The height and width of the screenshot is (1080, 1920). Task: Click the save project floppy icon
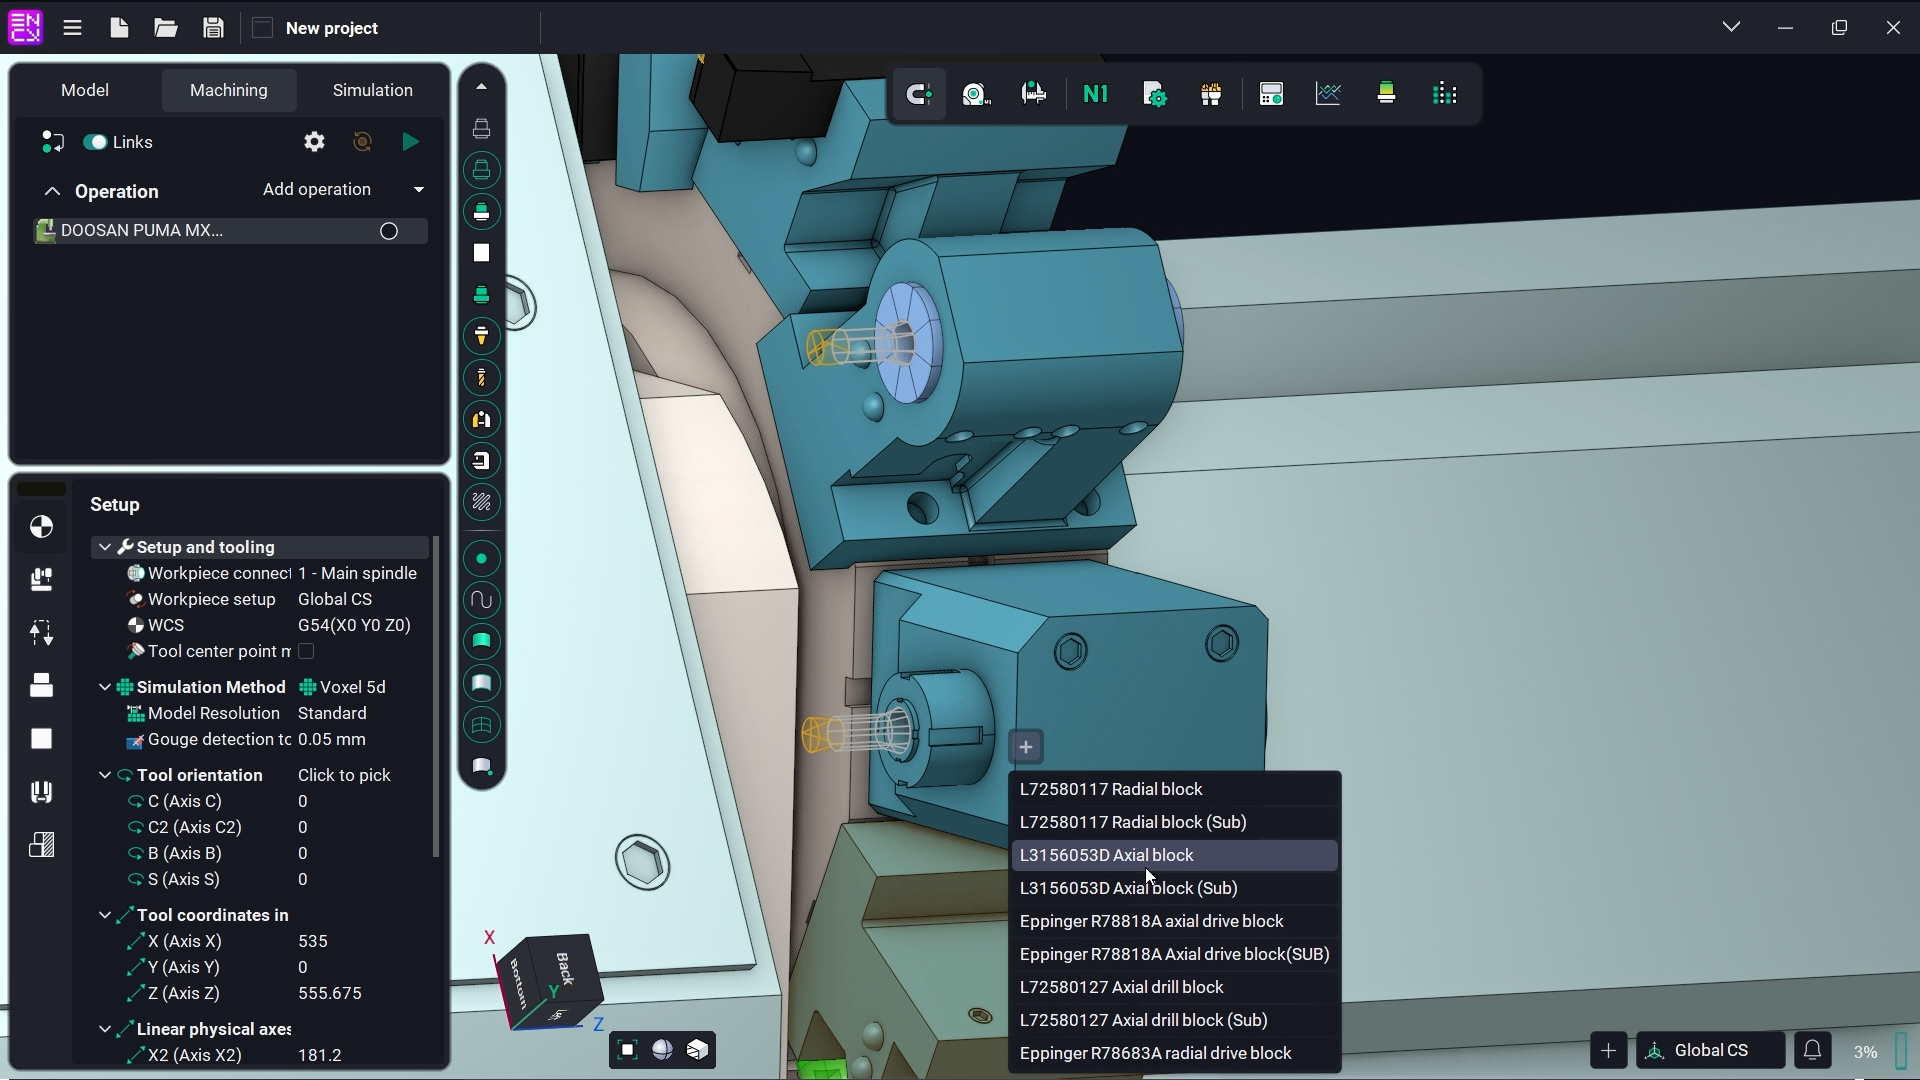pyautogui.click(x=213, y=28)
